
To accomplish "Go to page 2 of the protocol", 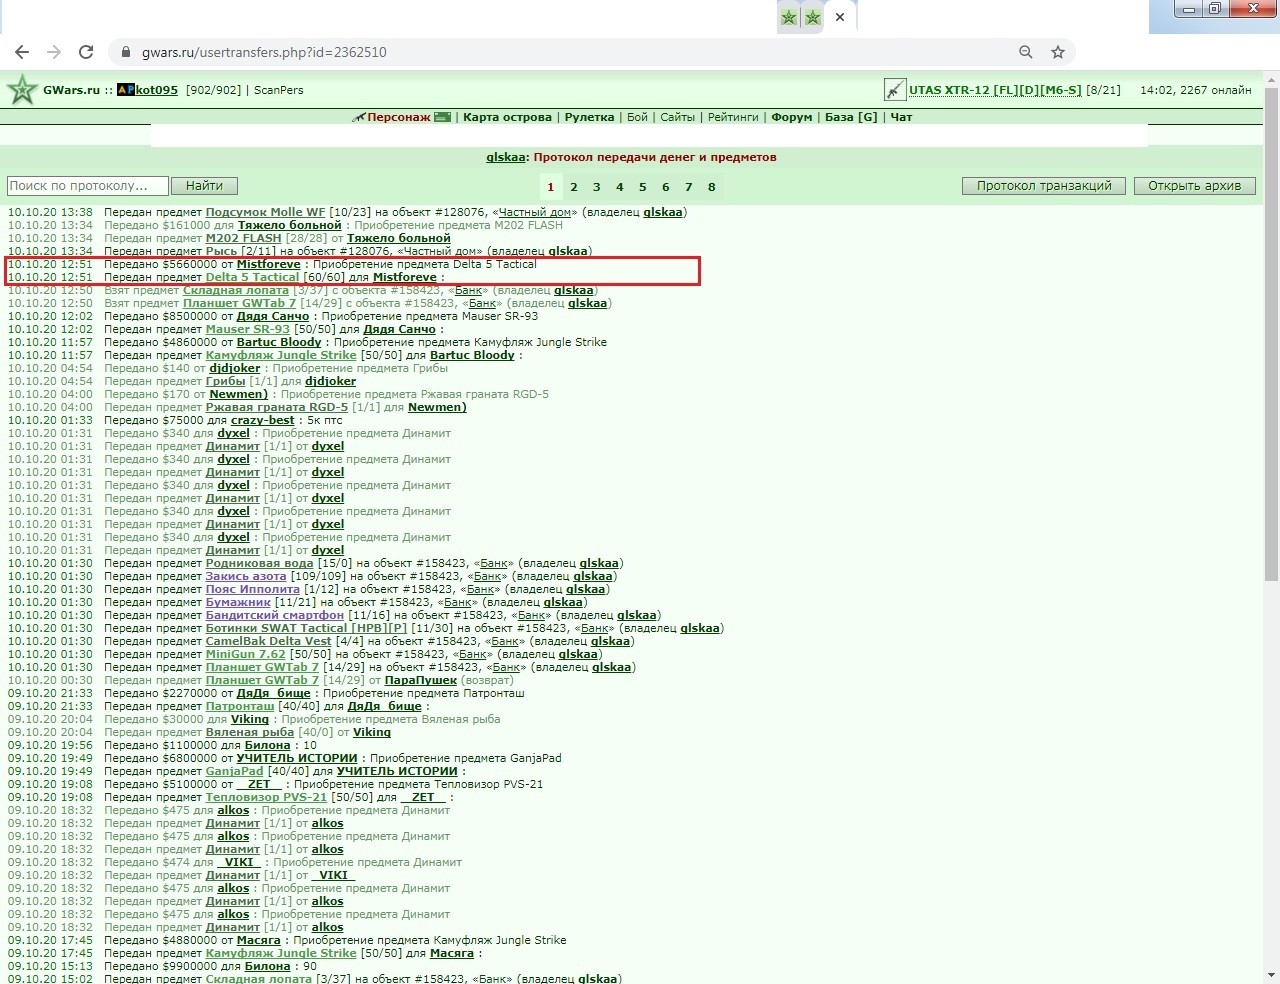I will 573,187.
